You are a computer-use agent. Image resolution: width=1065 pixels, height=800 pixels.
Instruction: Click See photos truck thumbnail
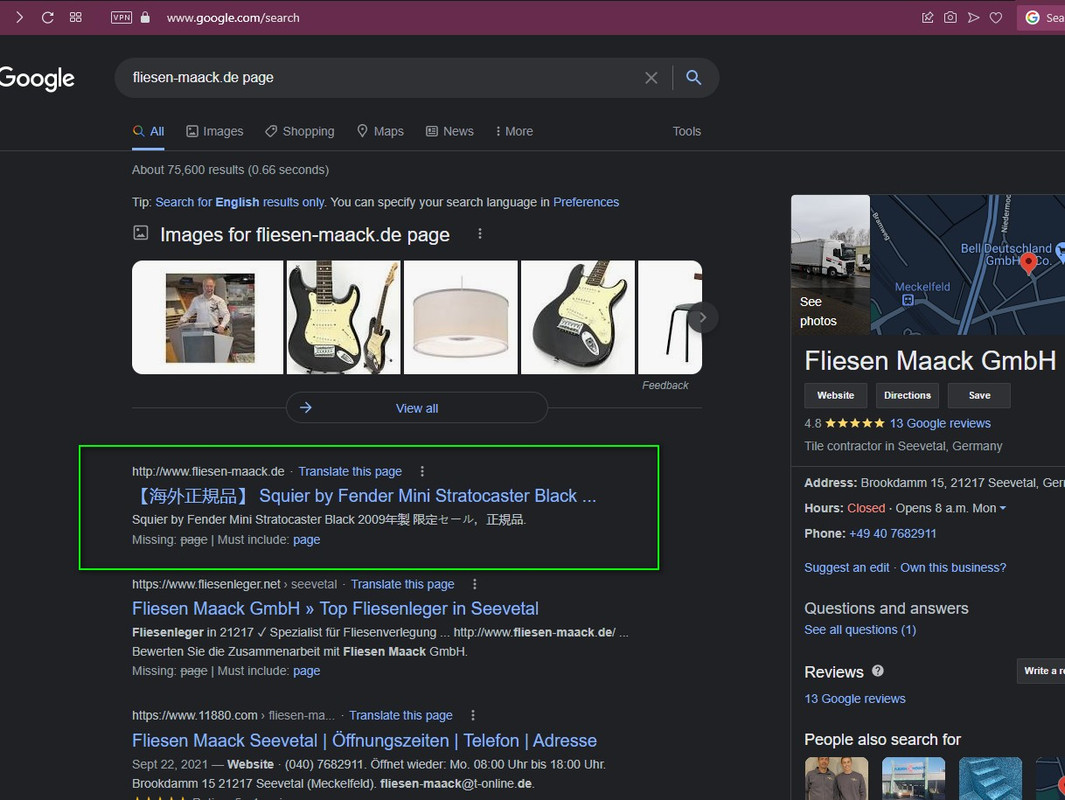(830, 265)
